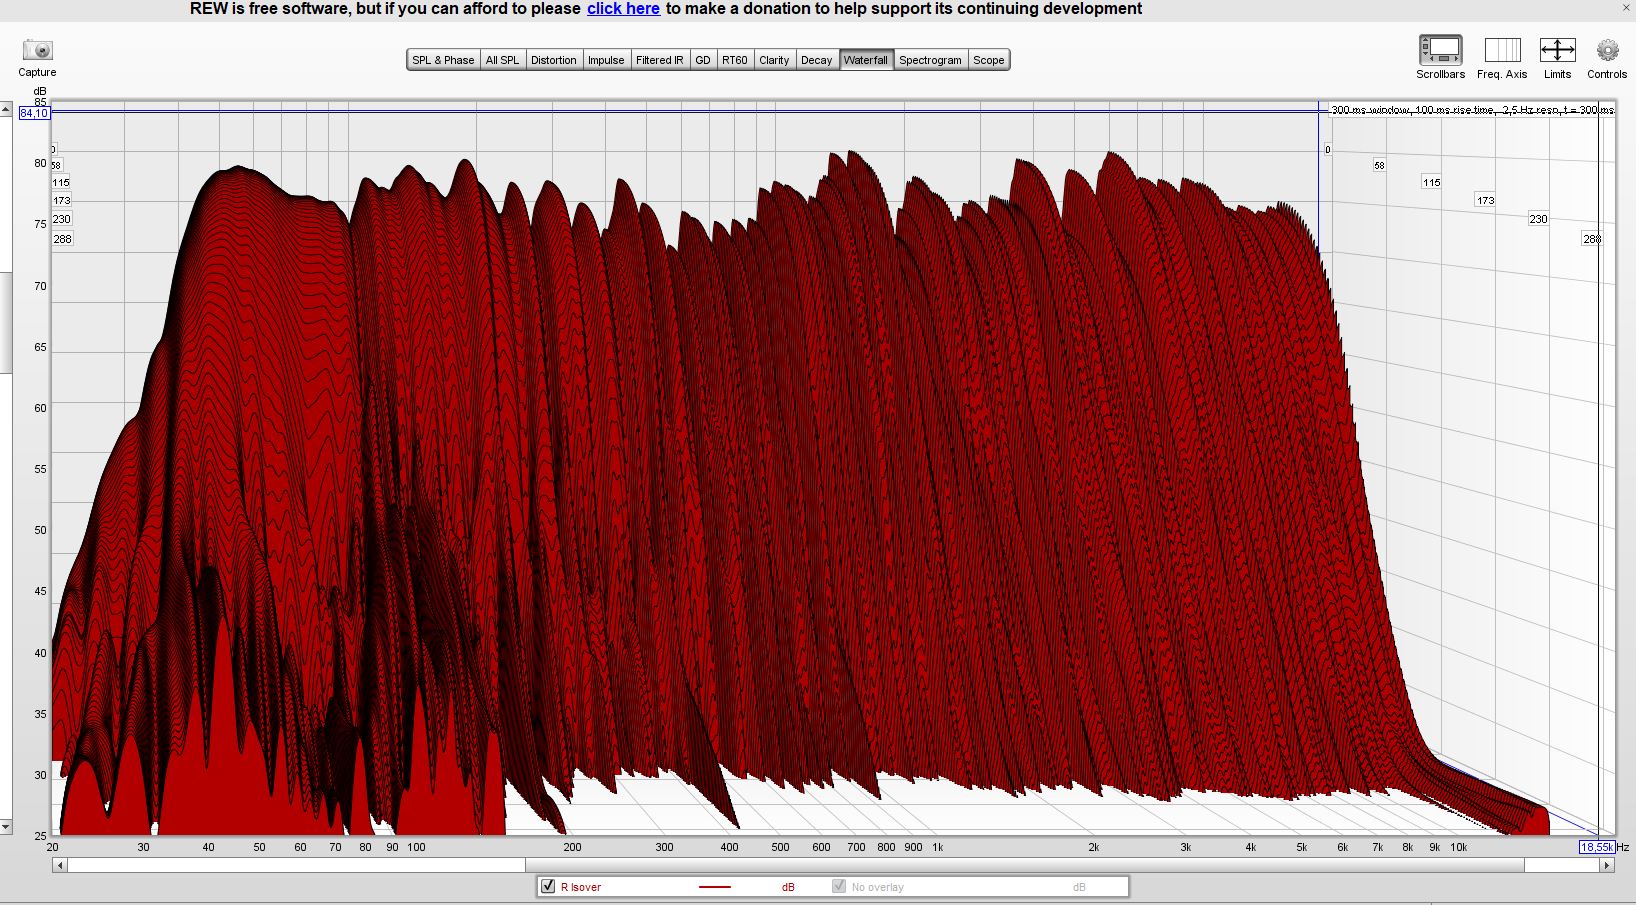Screen dimensions: 1636x905
Task: Toggle the No overlay checkbox
Action: [839, 887]
